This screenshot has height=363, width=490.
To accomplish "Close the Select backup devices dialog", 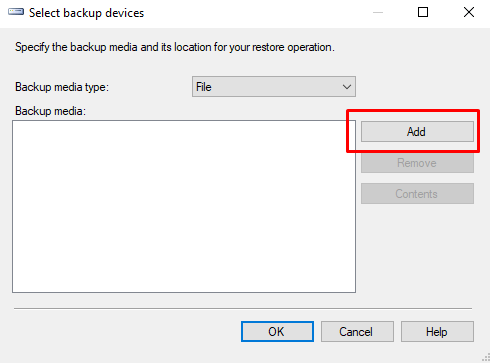I will coord(469,12).
